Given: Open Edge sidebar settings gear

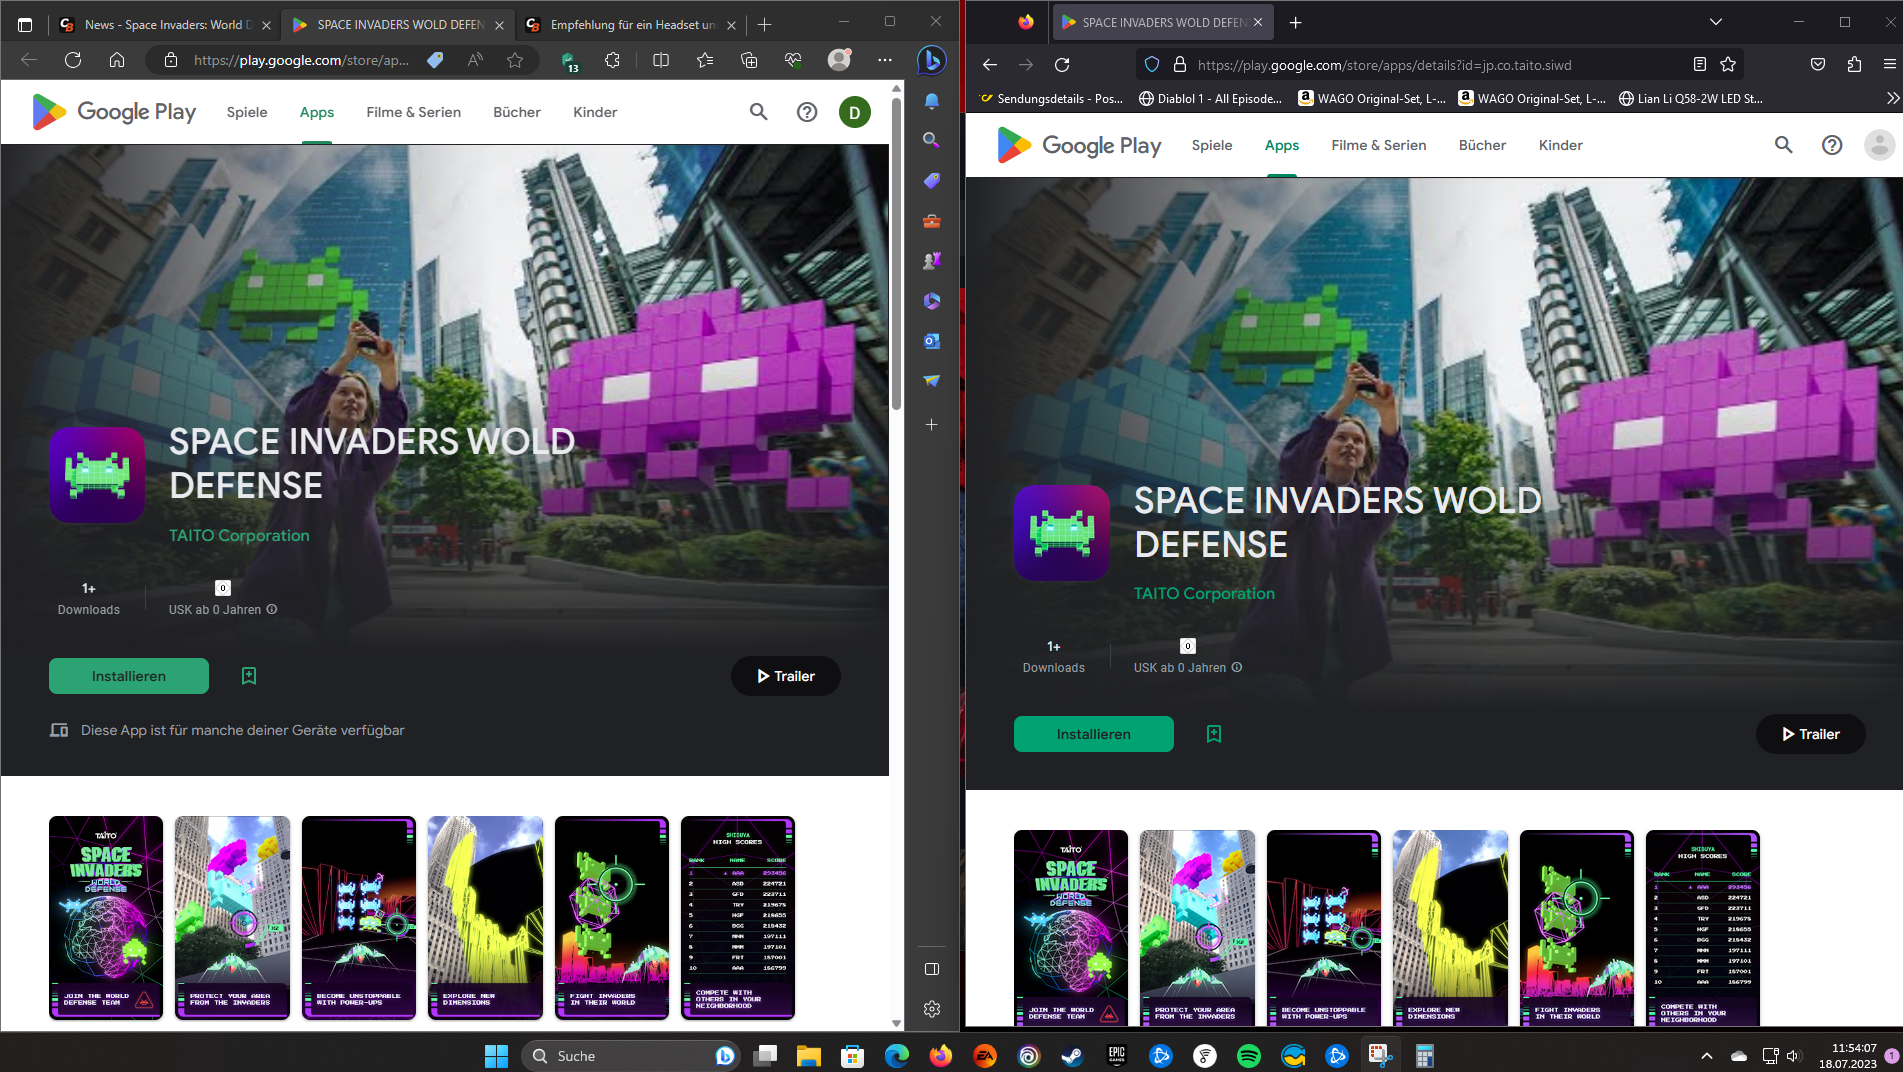Looking at the screenshot, I should pyautogui.click(x=931, y=1009).
